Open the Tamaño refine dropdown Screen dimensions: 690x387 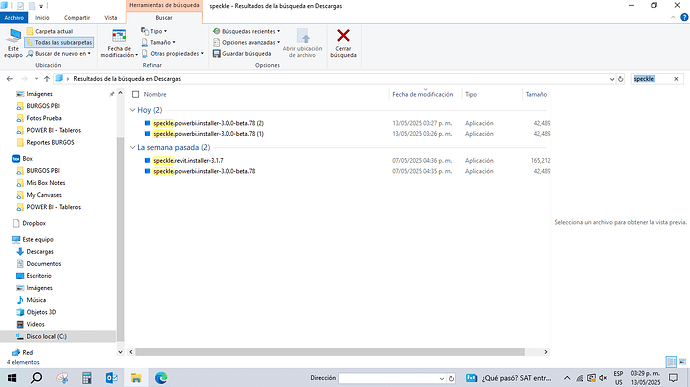coord(158,42)
